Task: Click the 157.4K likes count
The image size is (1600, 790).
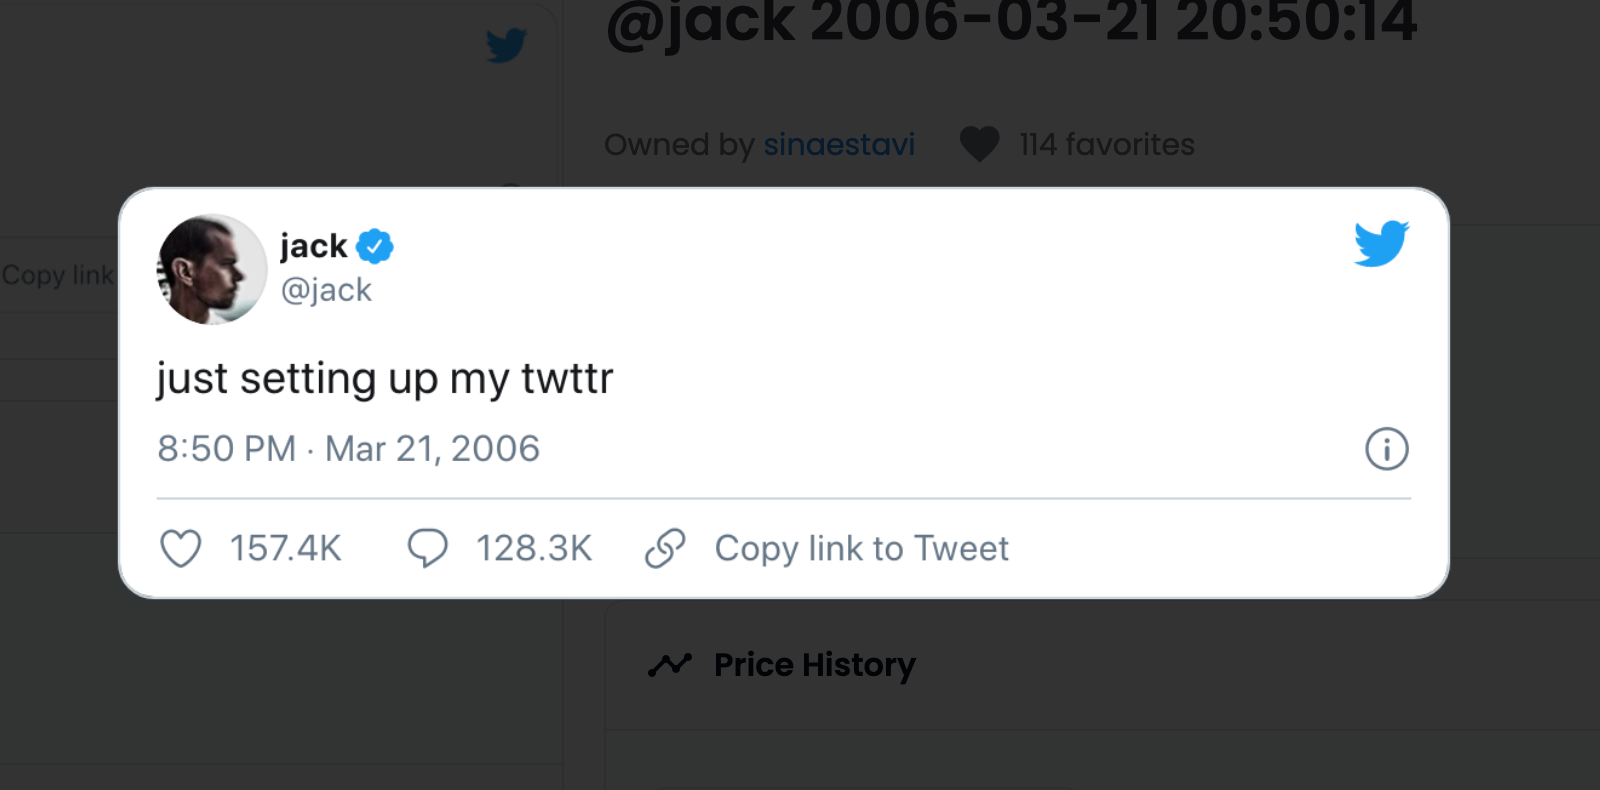Action: [x=285, y=548]
